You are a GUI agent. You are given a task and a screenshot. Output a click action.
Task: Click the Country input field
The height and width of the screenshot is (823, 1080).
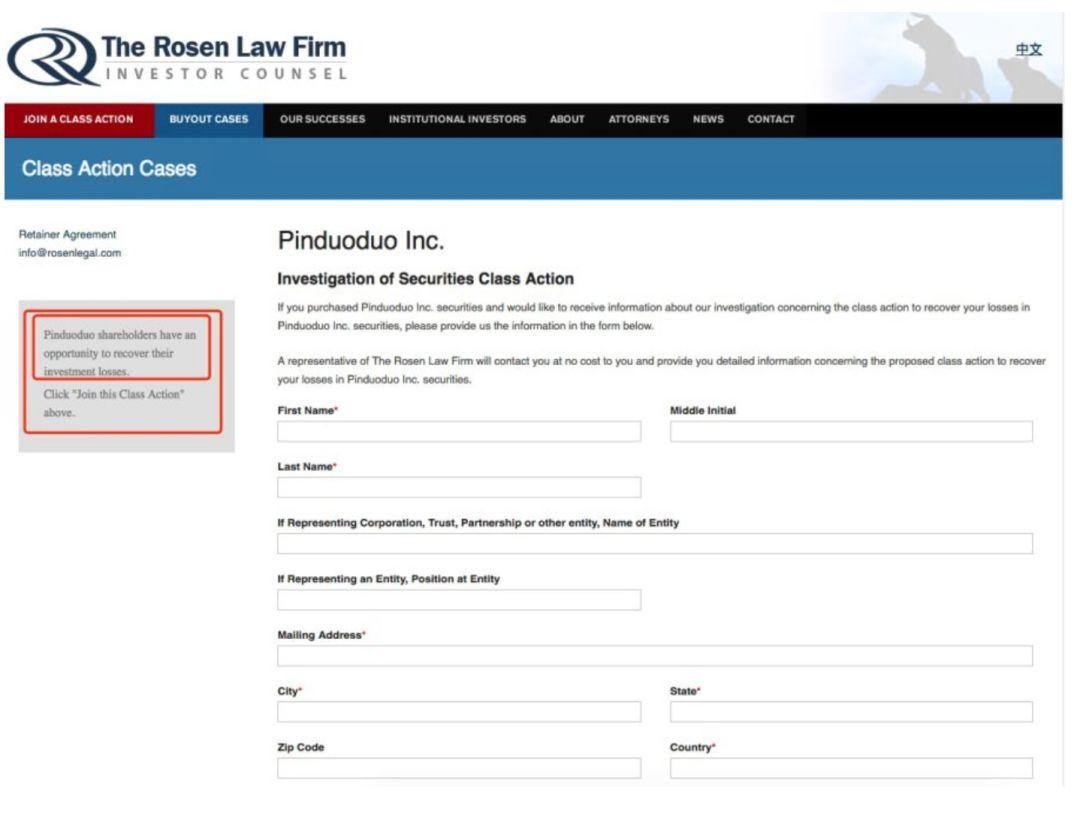(x=851, y=768)
